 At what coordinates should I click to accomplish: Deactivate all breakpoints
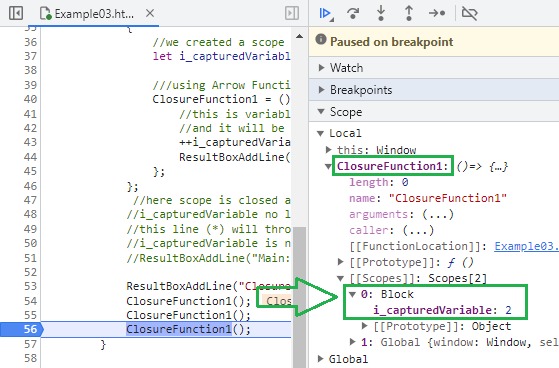pos(470,14)
